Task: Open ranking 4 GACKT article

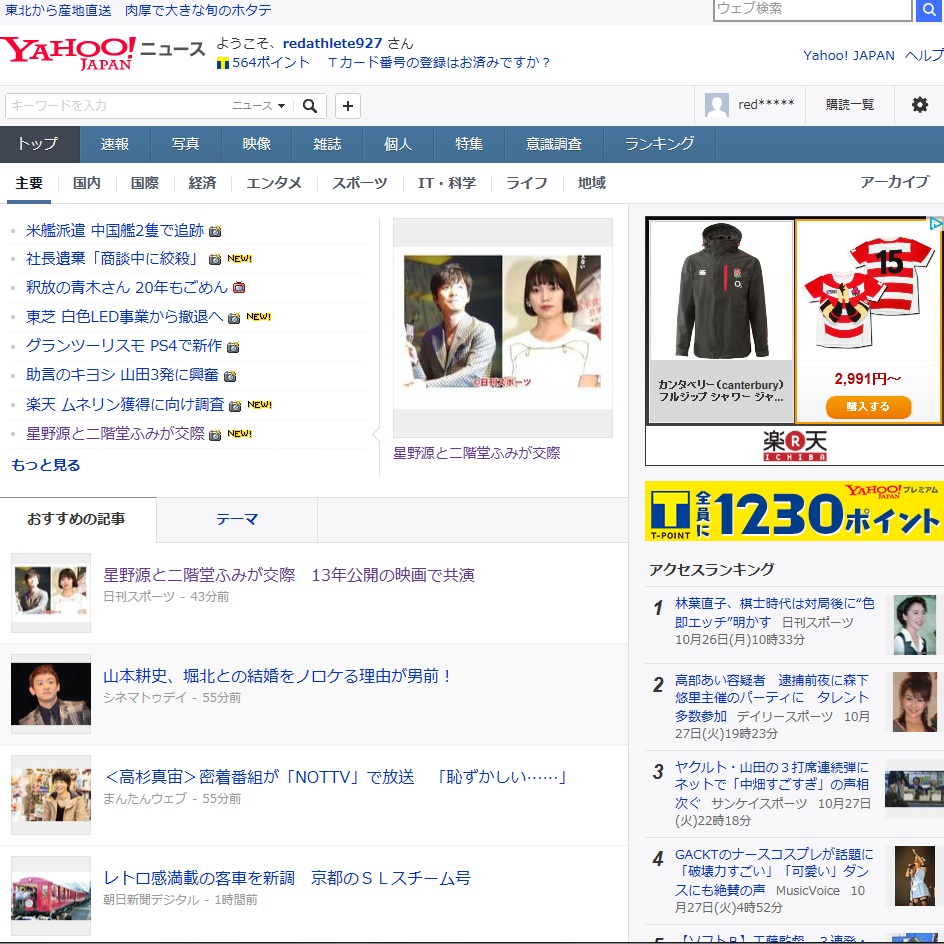Action: click(x=774, y=872)
